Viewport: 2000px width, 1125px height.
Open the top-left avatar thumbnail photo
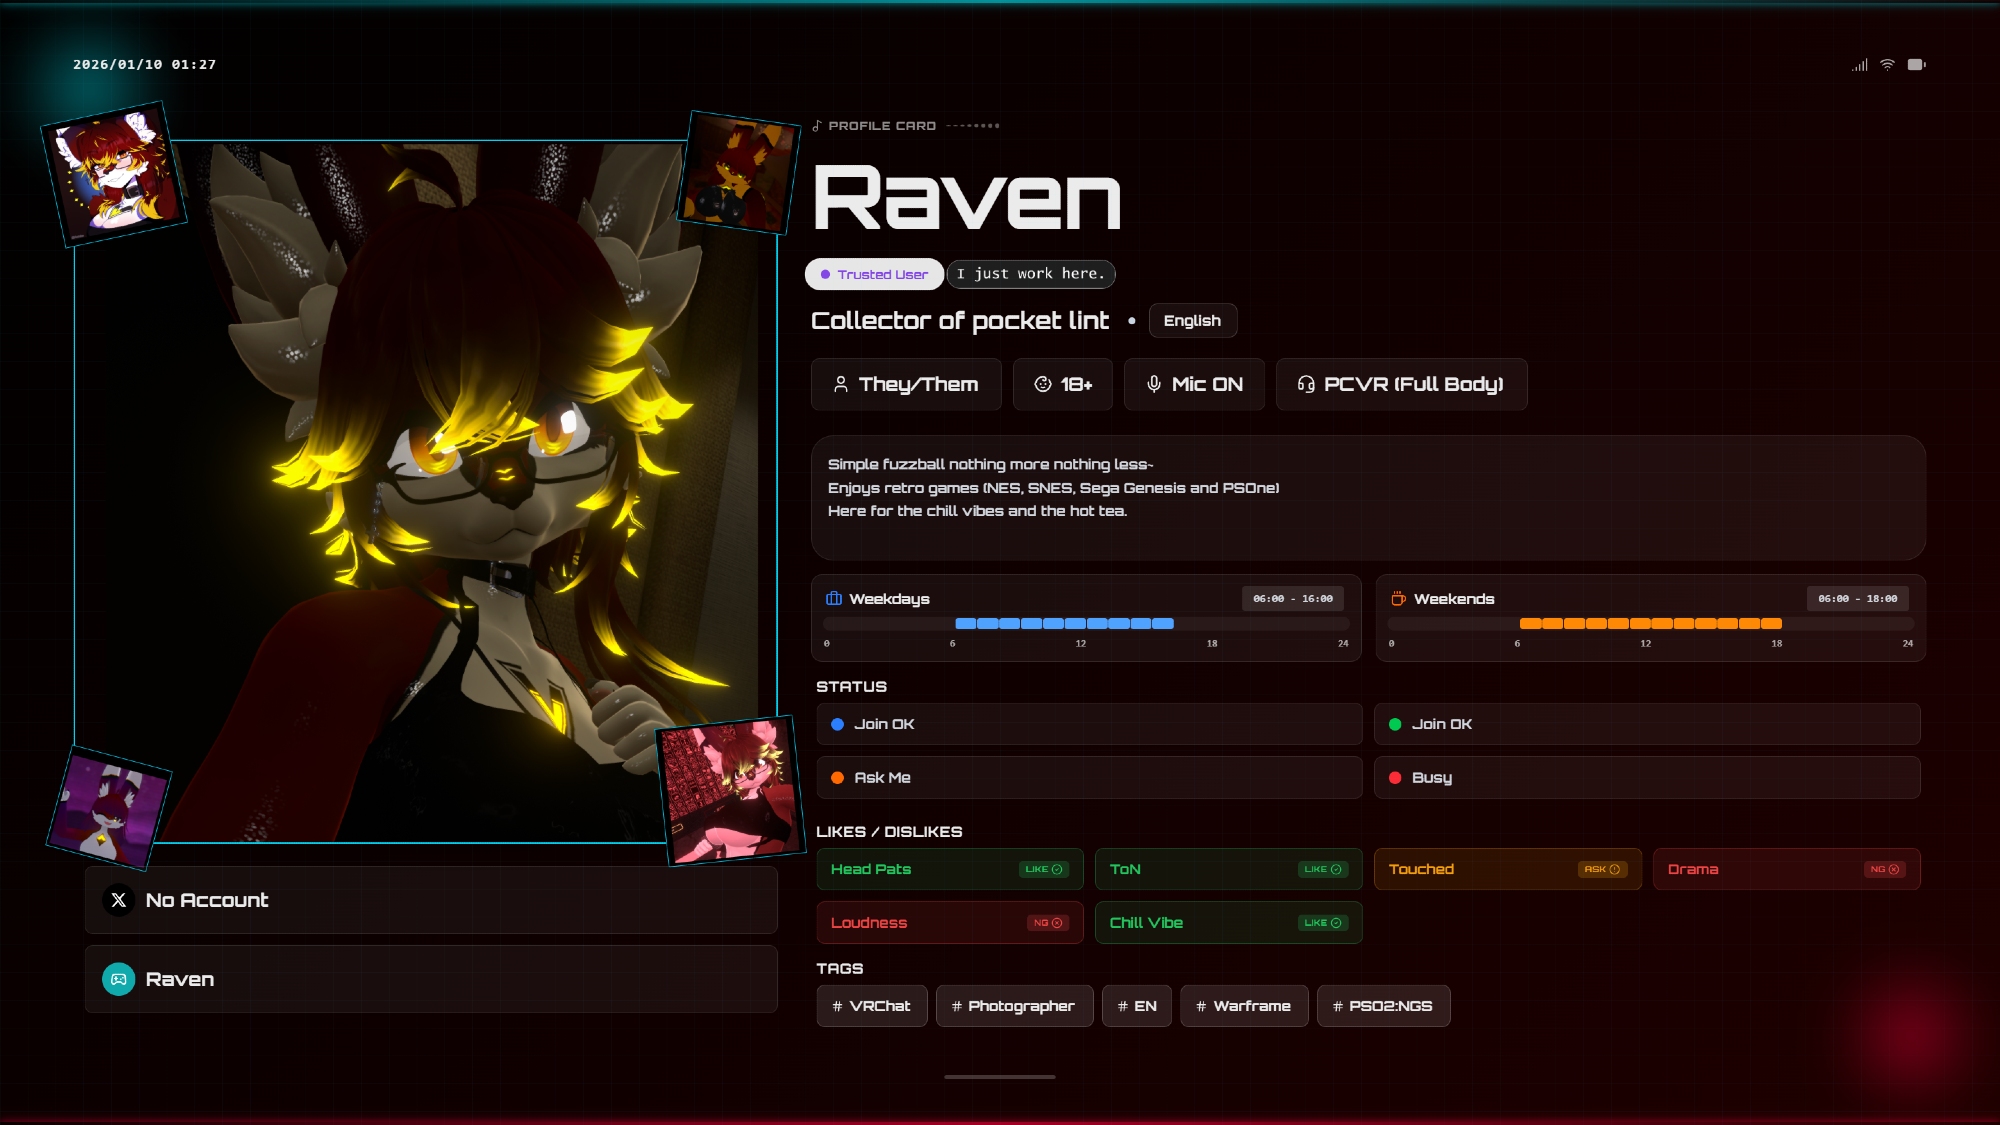[113, 173]
